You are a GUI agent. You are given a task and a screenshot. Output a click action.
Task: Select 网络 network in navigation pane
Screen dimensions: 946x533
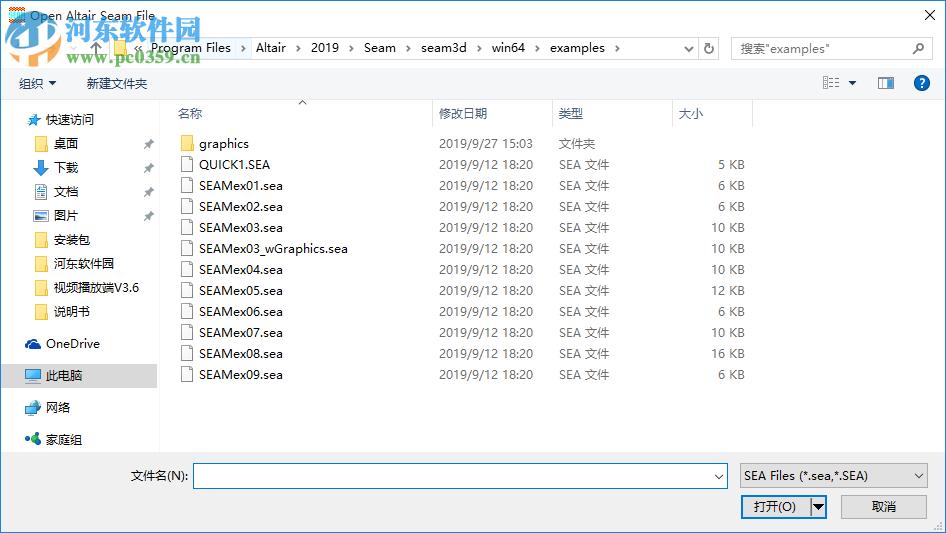pyautogui.click(x=57, y=407)
